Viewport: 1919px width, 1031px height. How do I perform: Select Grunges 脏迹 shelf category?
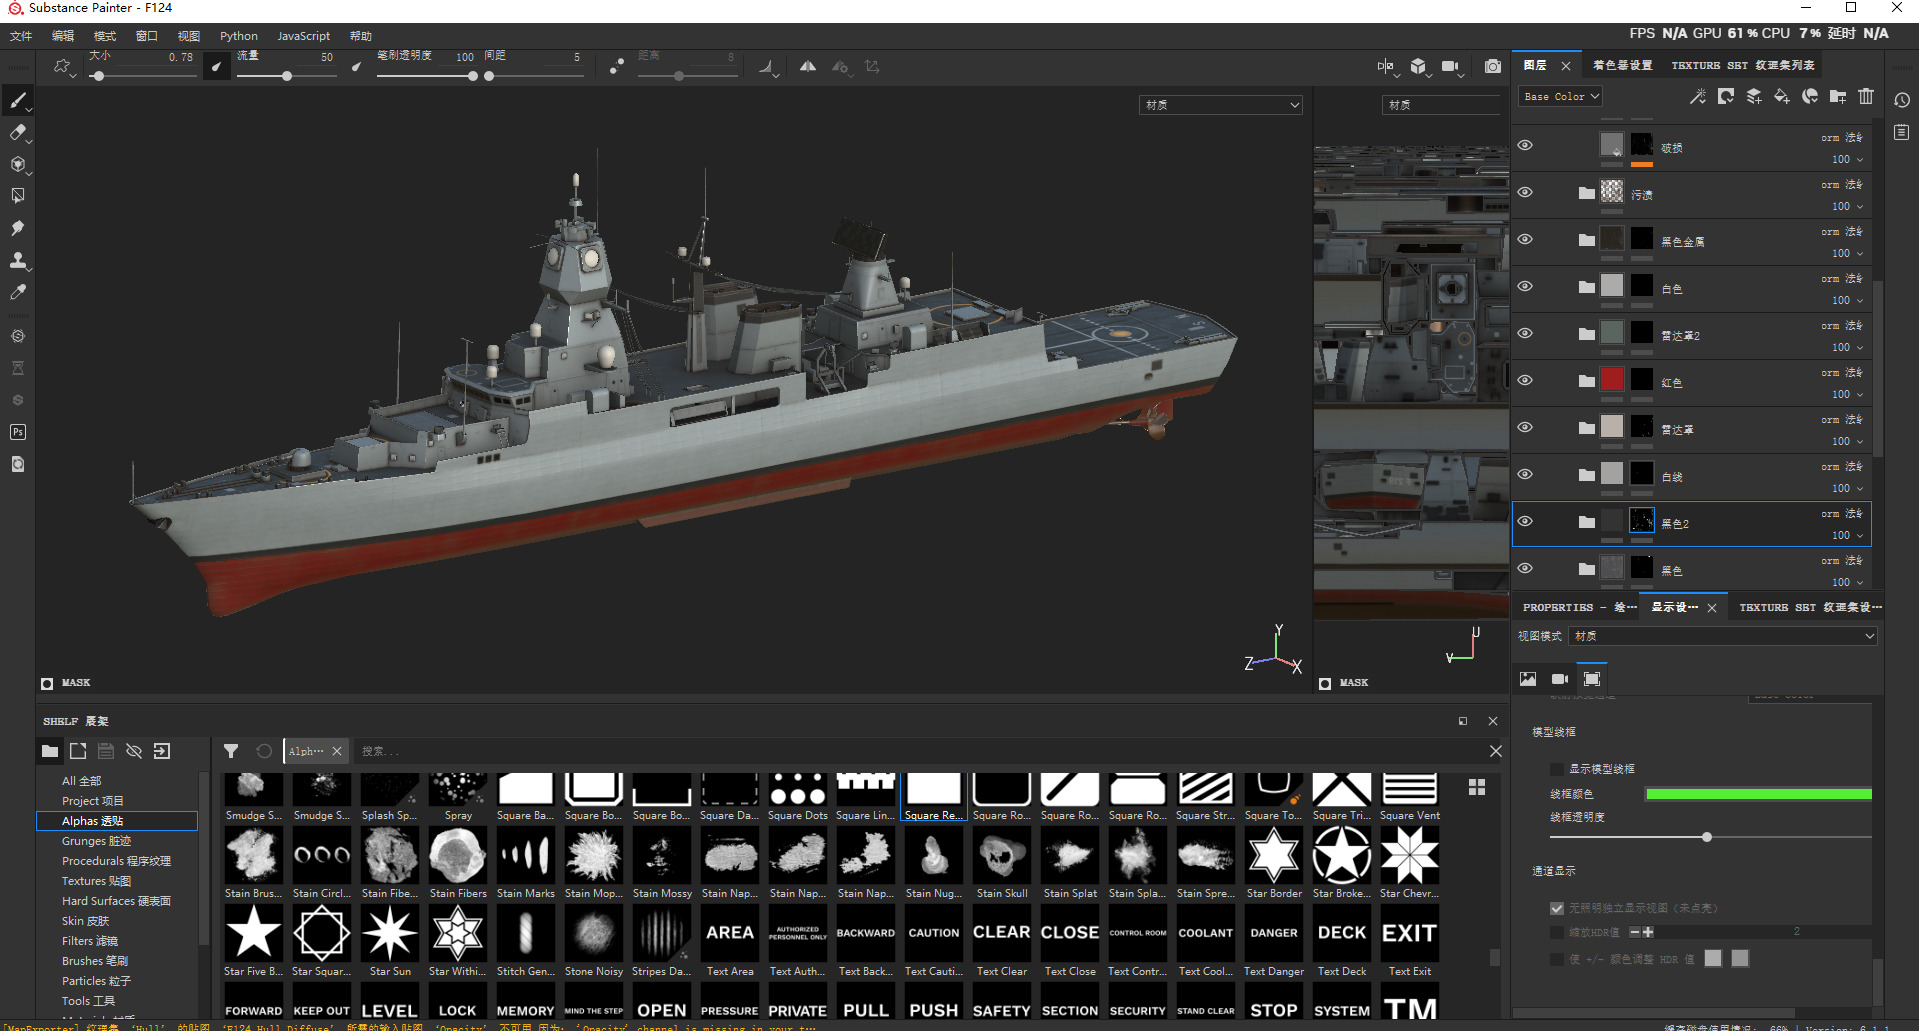pyautogui.click(x=116, y=841)
